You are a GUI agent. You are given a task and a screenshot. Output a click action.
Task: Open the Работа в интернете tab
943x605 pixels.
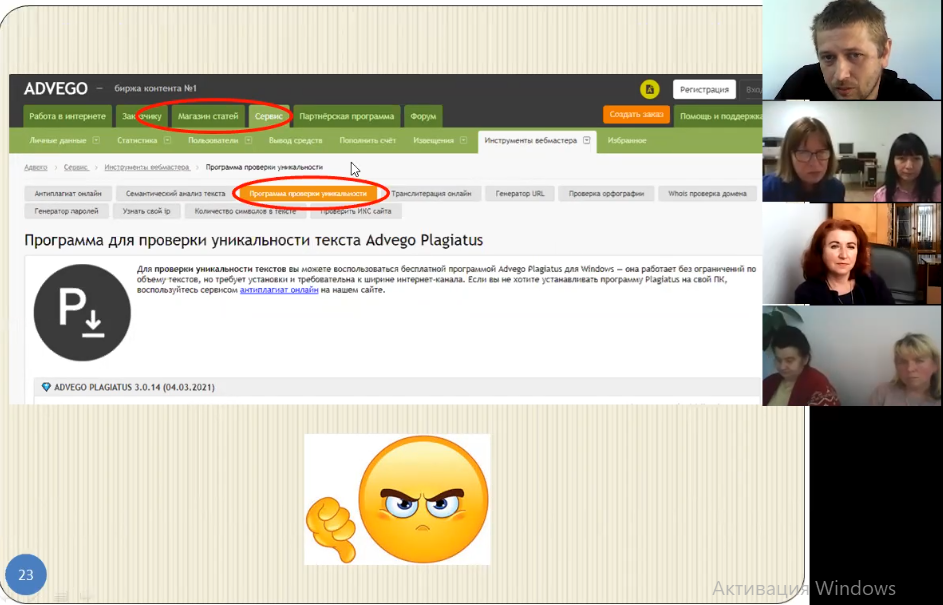coord(67,116)
